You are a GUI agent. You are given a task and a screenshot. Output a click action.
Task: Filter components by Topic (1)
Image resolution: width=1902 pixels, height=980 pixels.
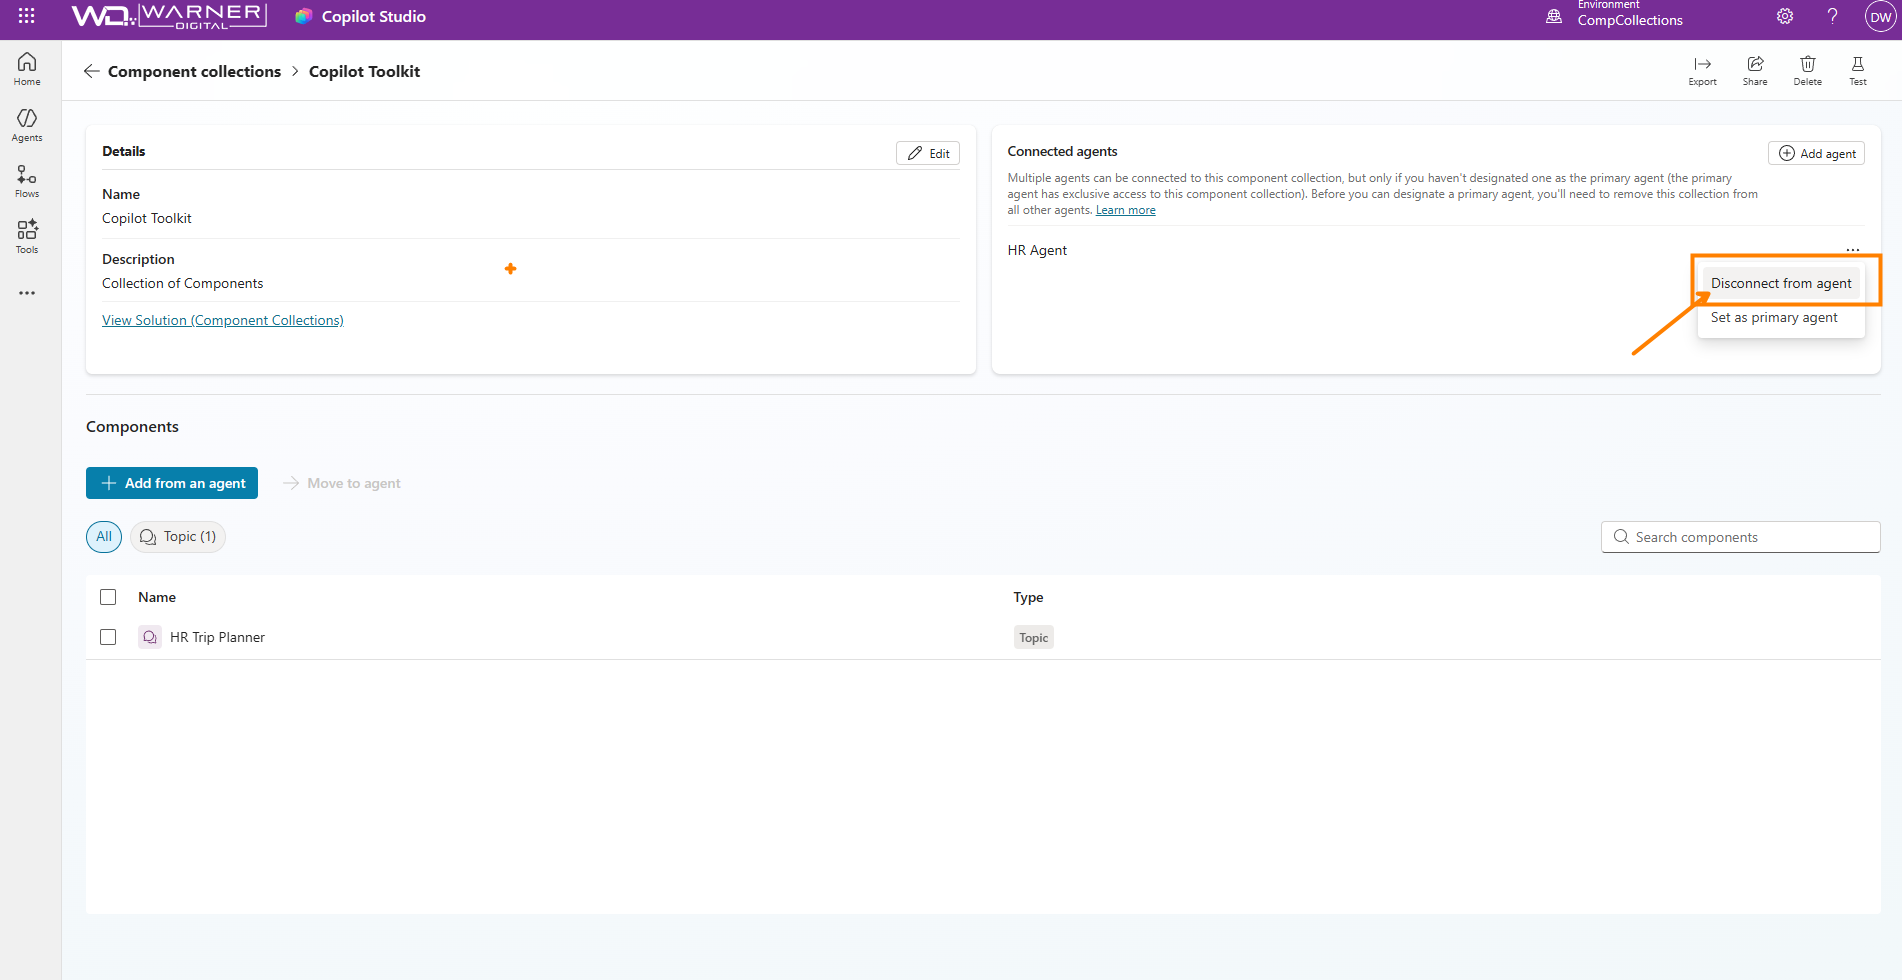[x=178, y=537]
